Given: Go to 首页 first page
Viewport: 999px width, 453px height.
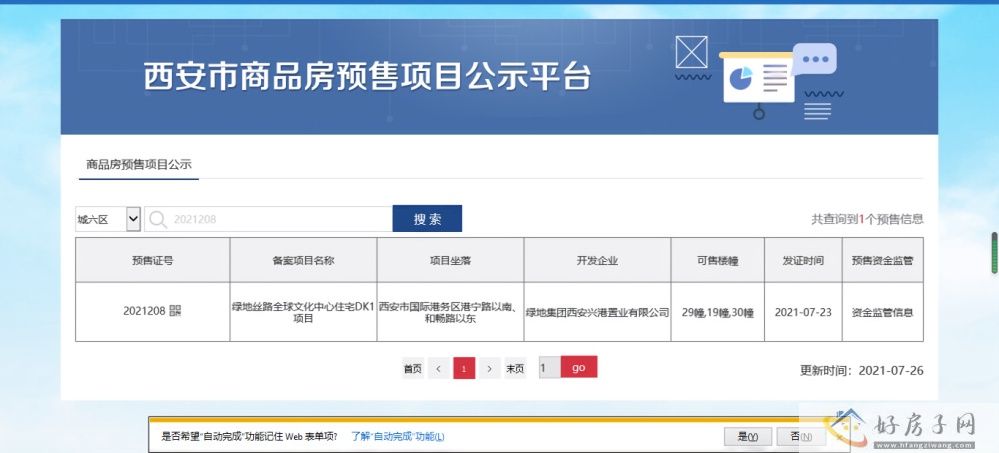Looking at the screenshot, I should coord(412,368).
